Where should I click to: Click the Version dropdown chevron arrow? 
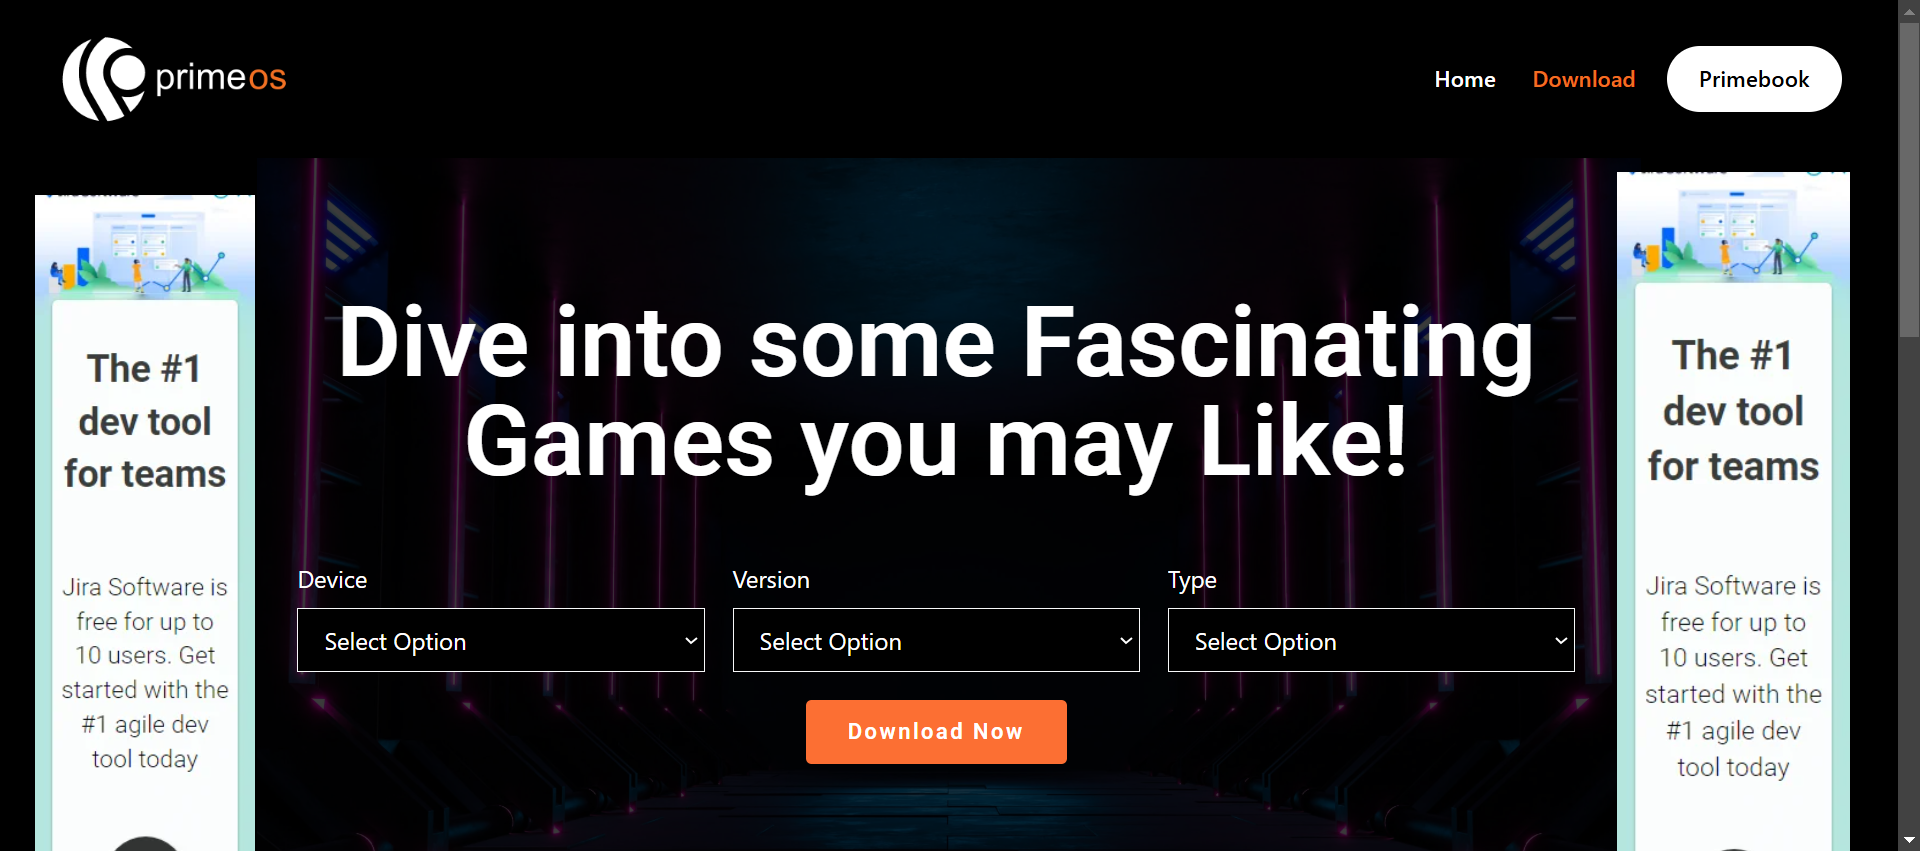pos(1125,641)
